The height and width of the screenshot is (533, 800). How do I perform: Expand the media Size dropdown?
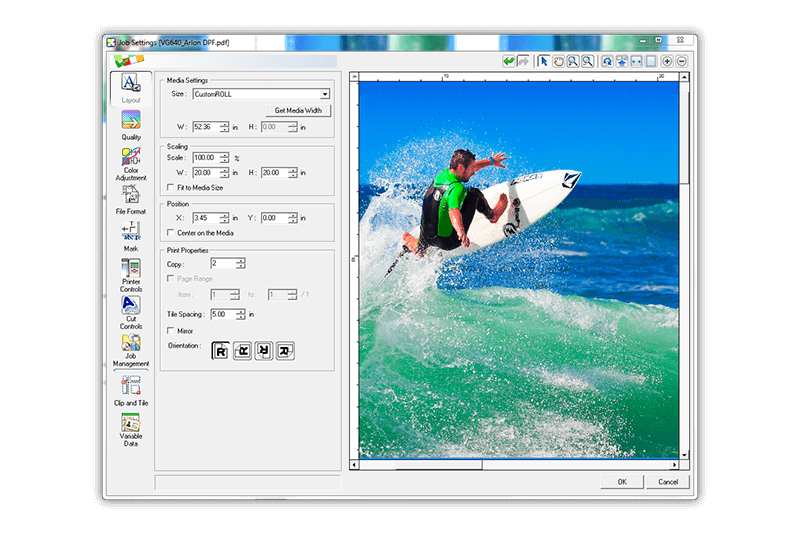pos(325,93)
